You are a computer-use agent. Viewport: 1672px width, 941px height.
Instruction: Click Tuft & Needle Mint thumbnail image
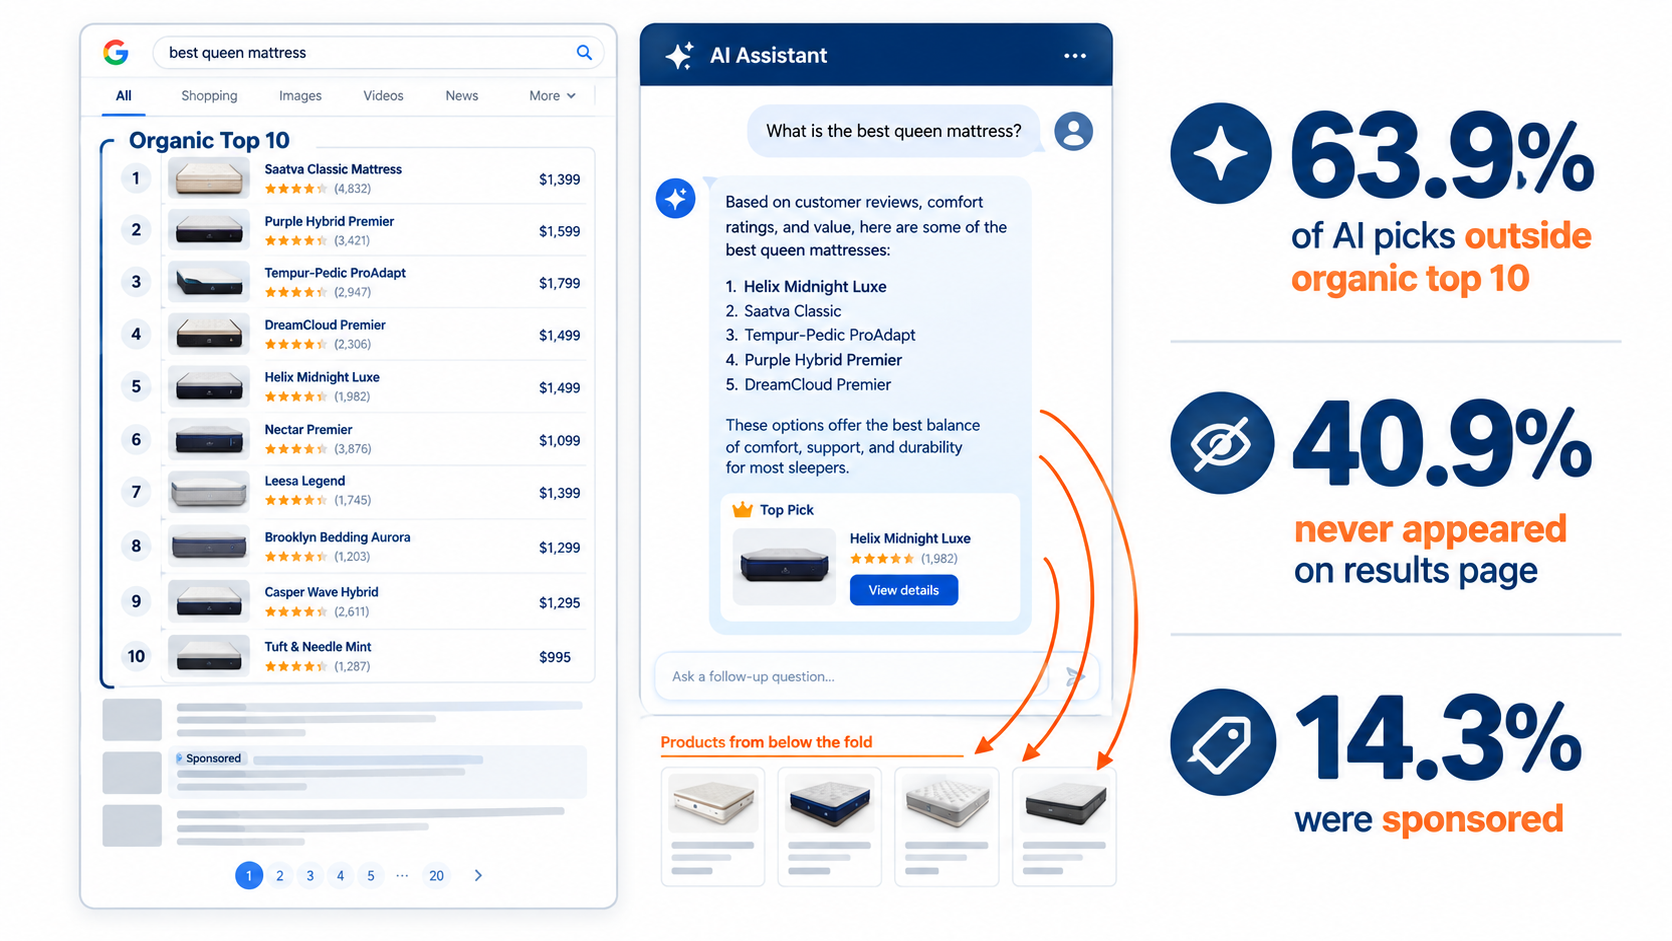(209, 656)
